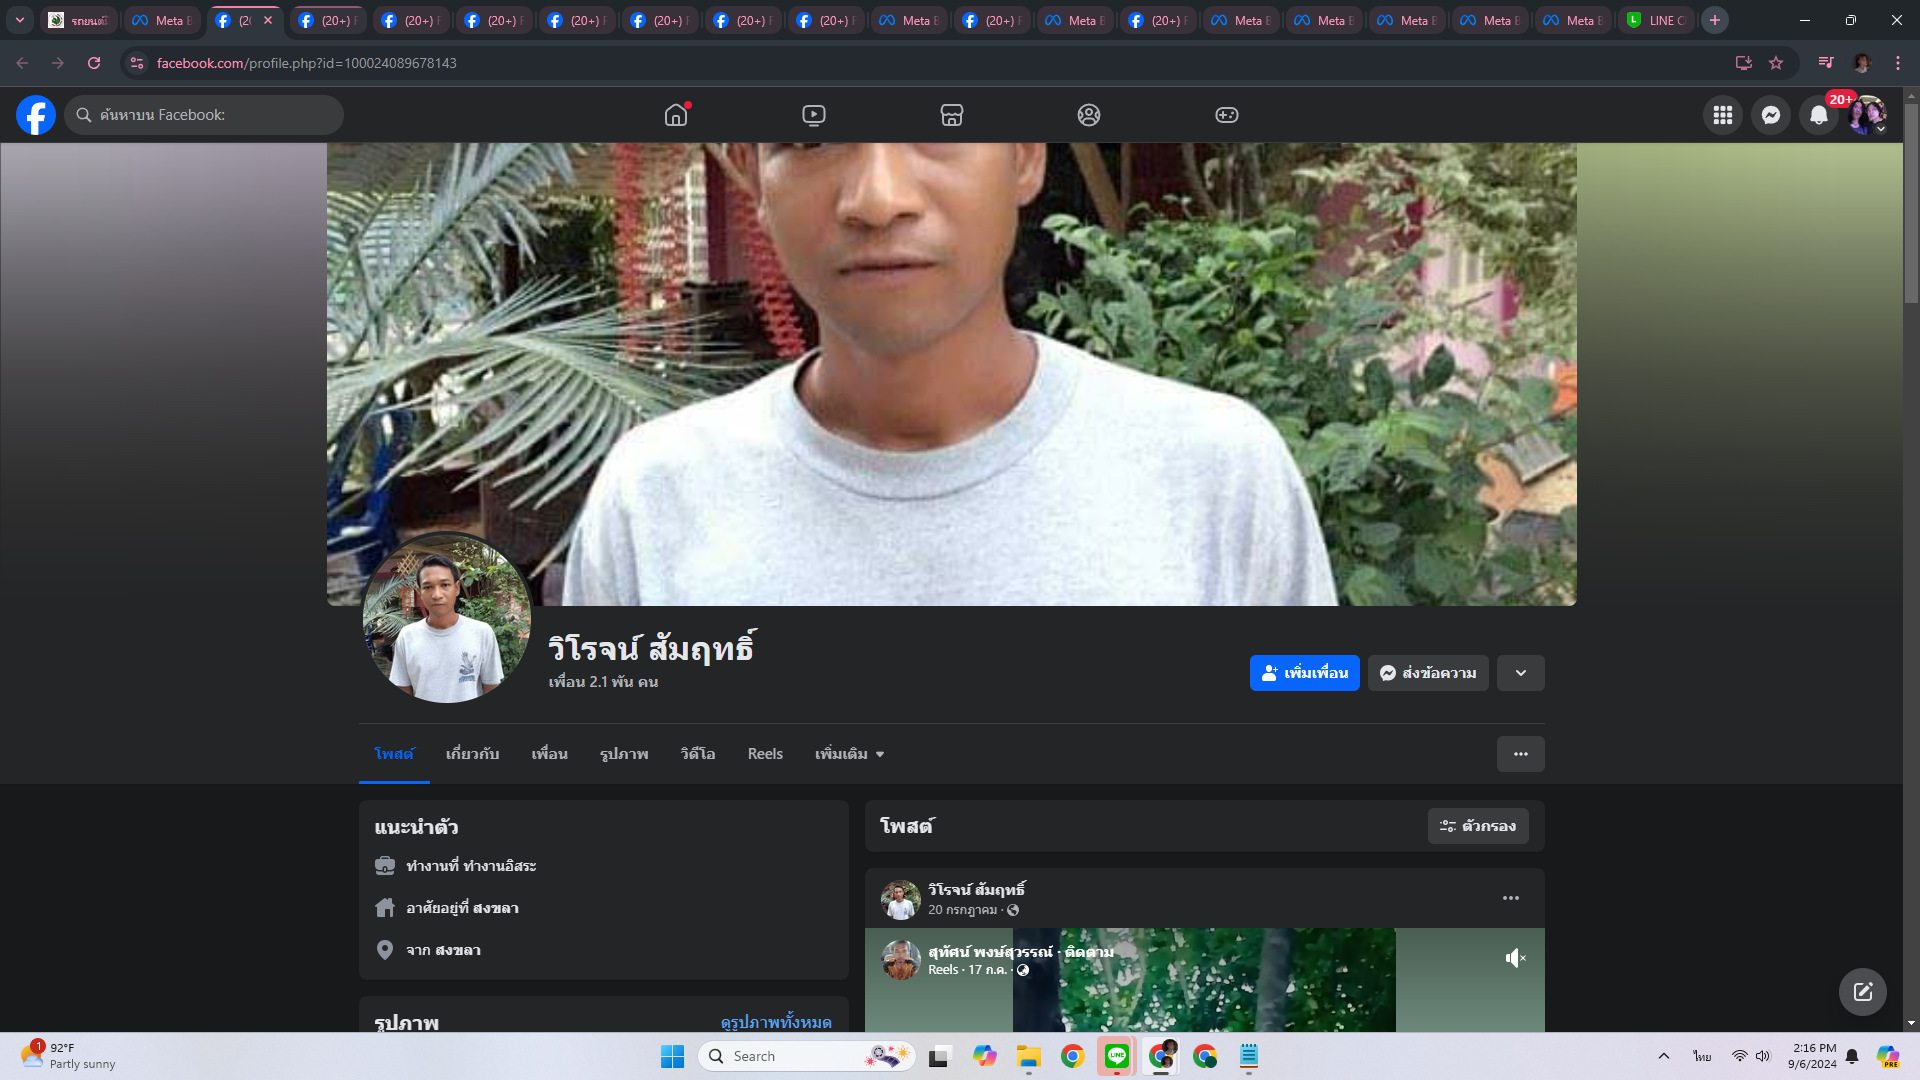Open the tab search dropdown in Chrome
Image resolution: width=1920 pixels, height=1080 pixels.
pos(19,20)
